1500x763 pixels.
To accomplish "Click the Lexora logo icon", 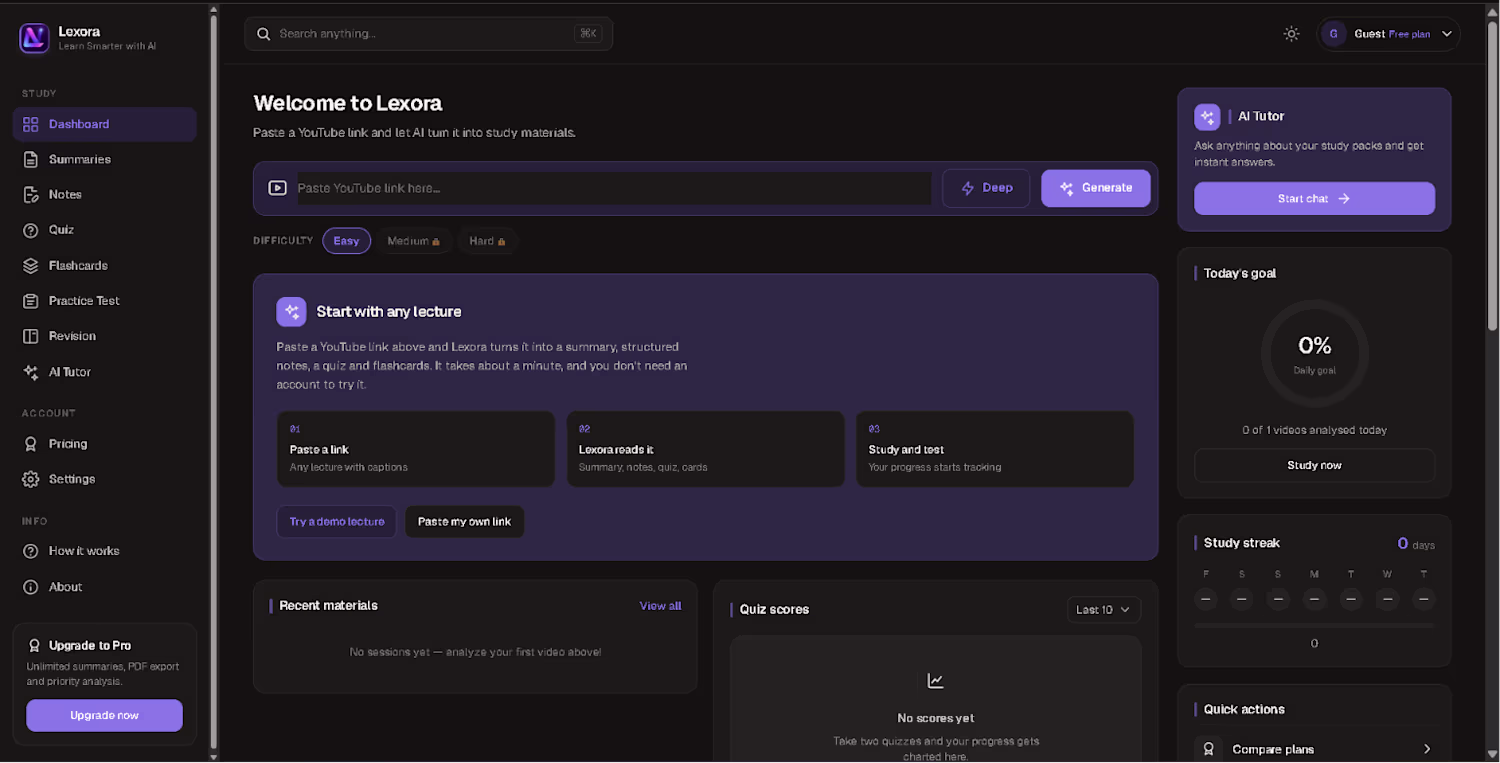I will click(34, 38).
